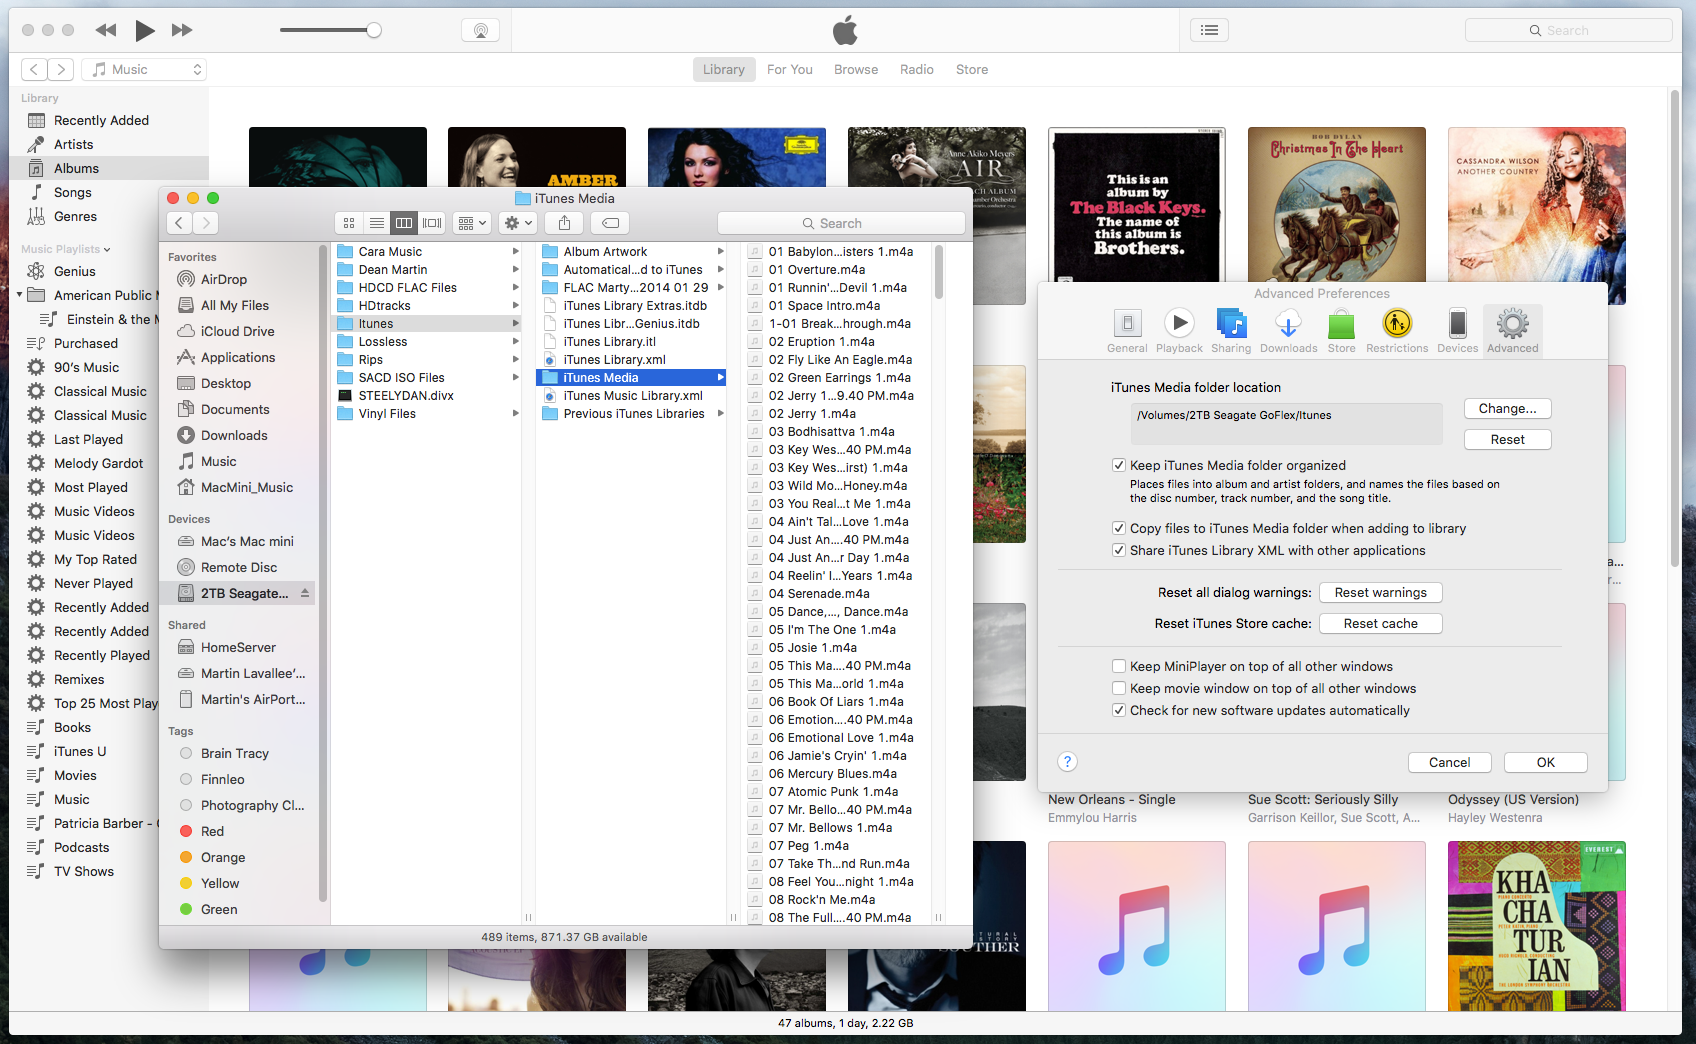This screenshot has width=1696, height=1044.
Task: Switch to the Library tab
Action: point(723,69)
